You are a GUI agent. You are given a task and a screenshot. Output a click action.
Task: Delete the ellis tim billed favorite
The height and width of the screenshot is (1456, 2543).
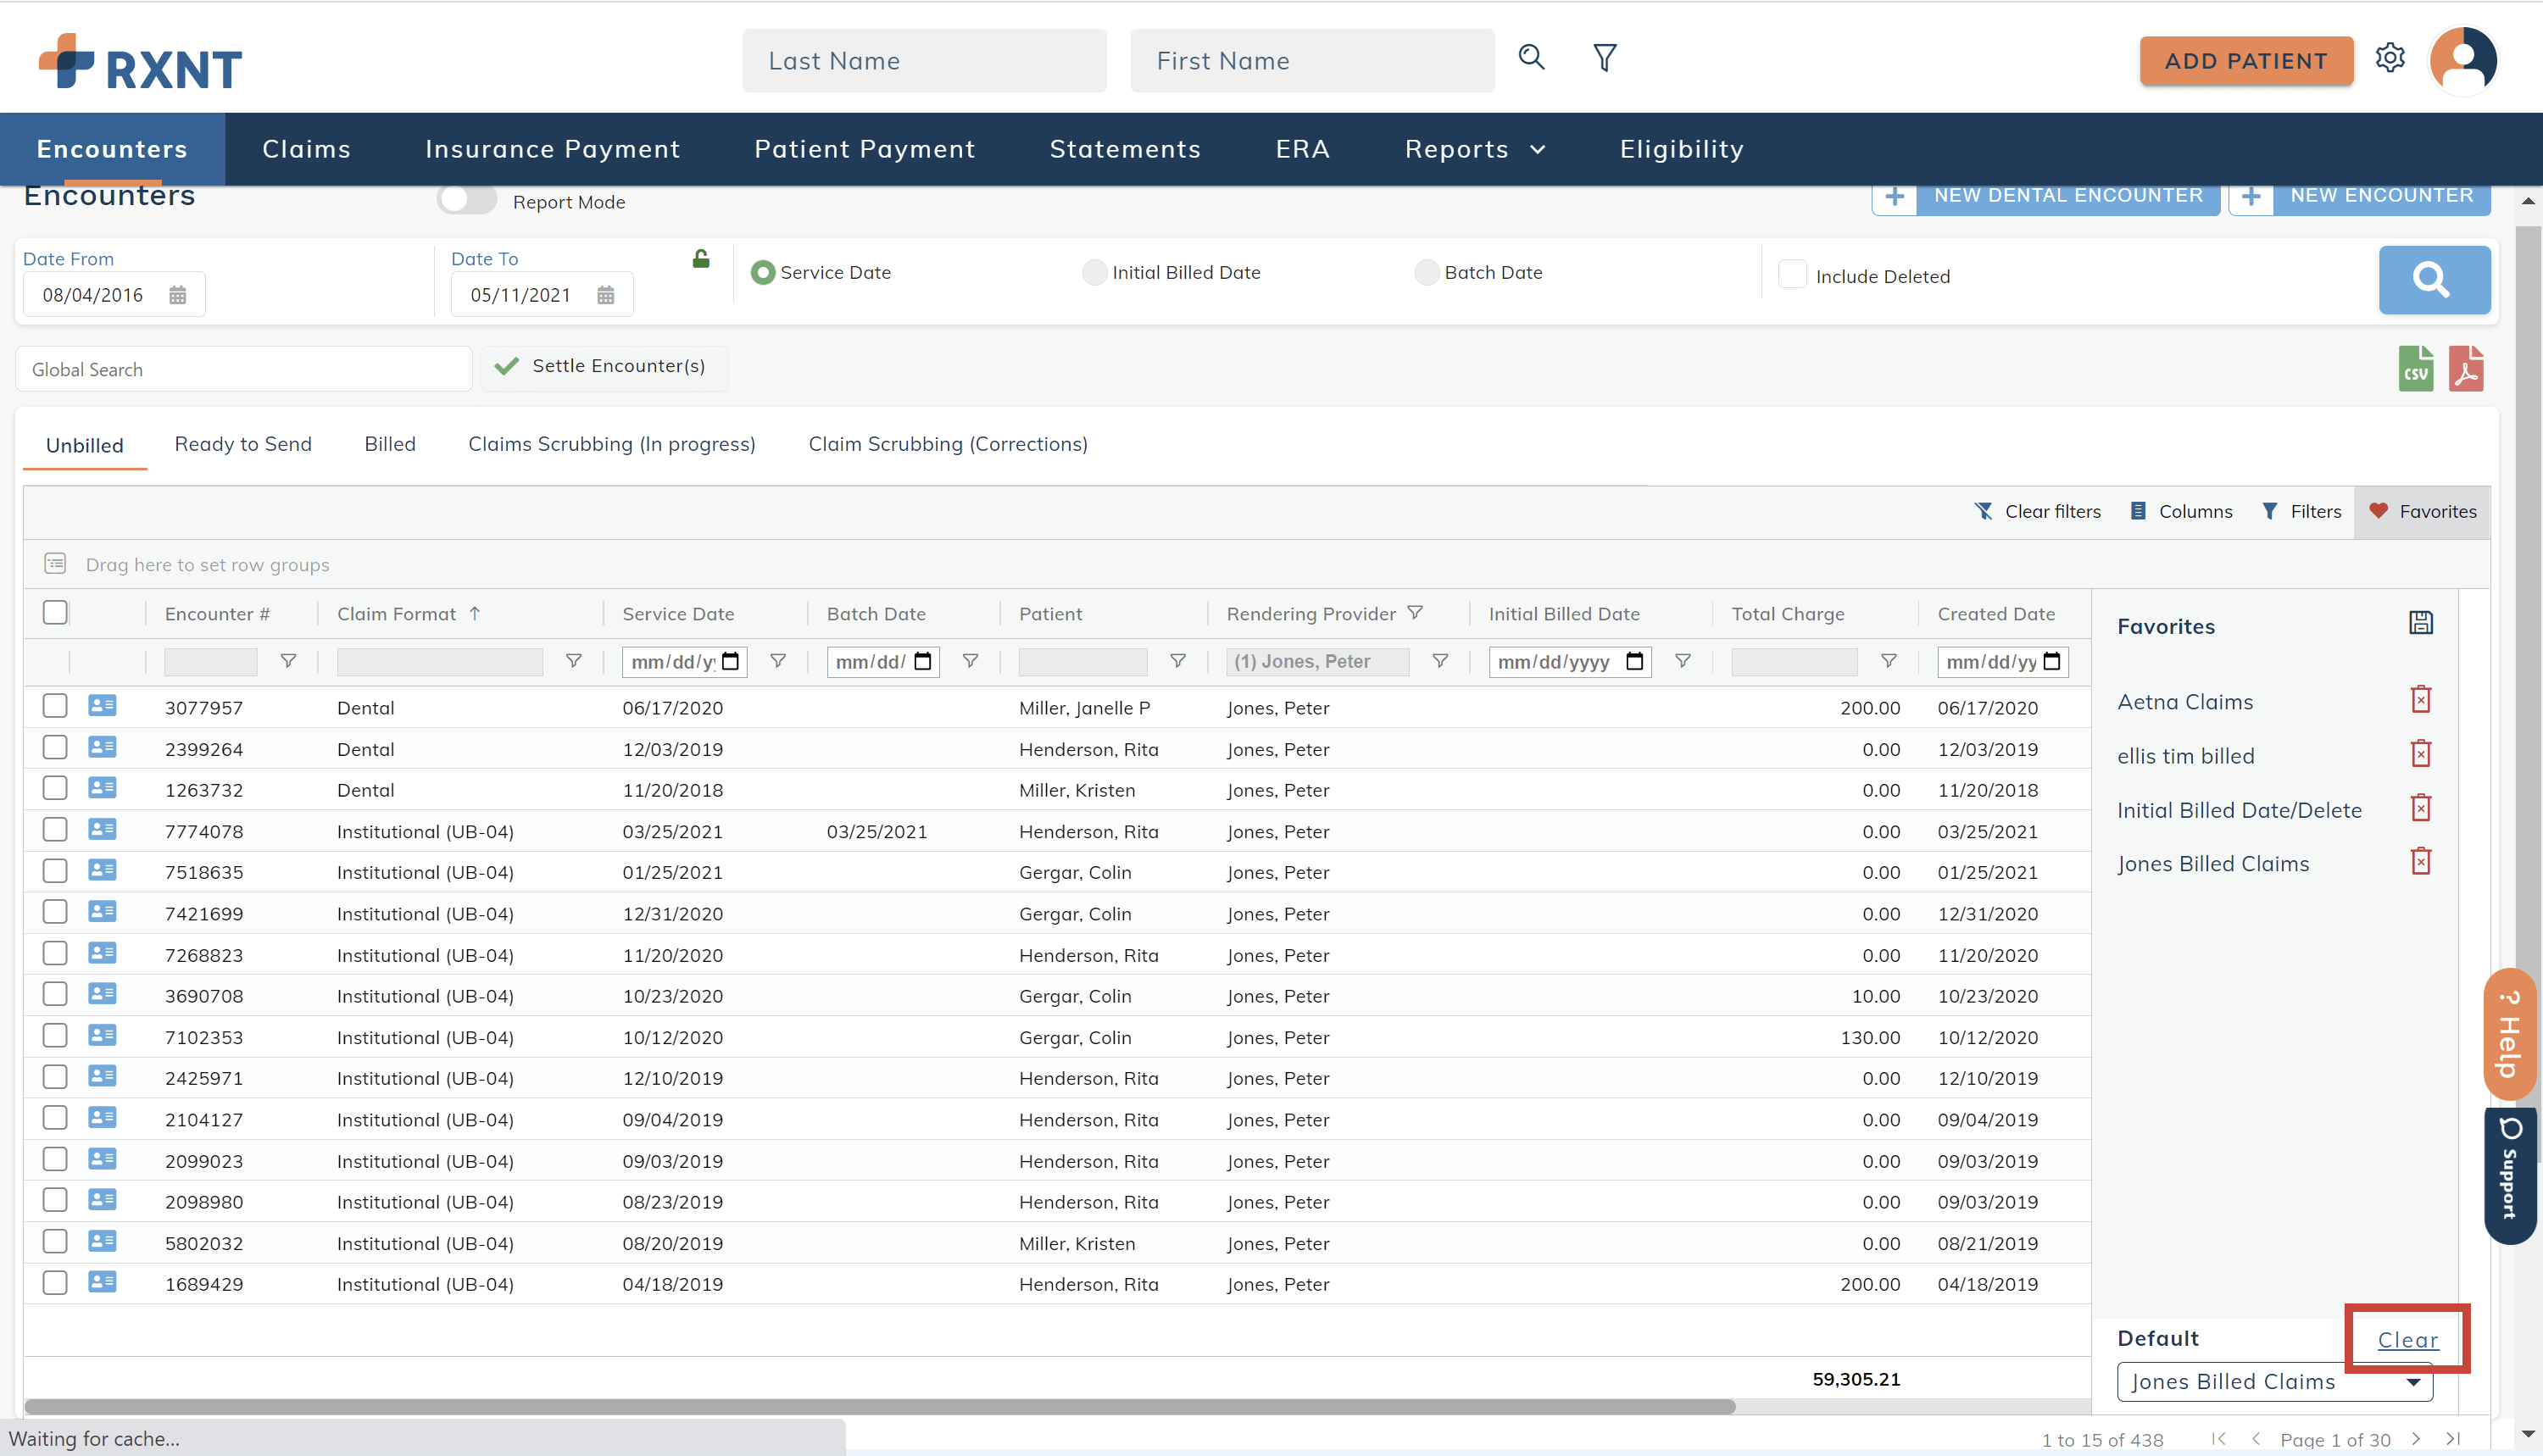[x=2421, y=753]
